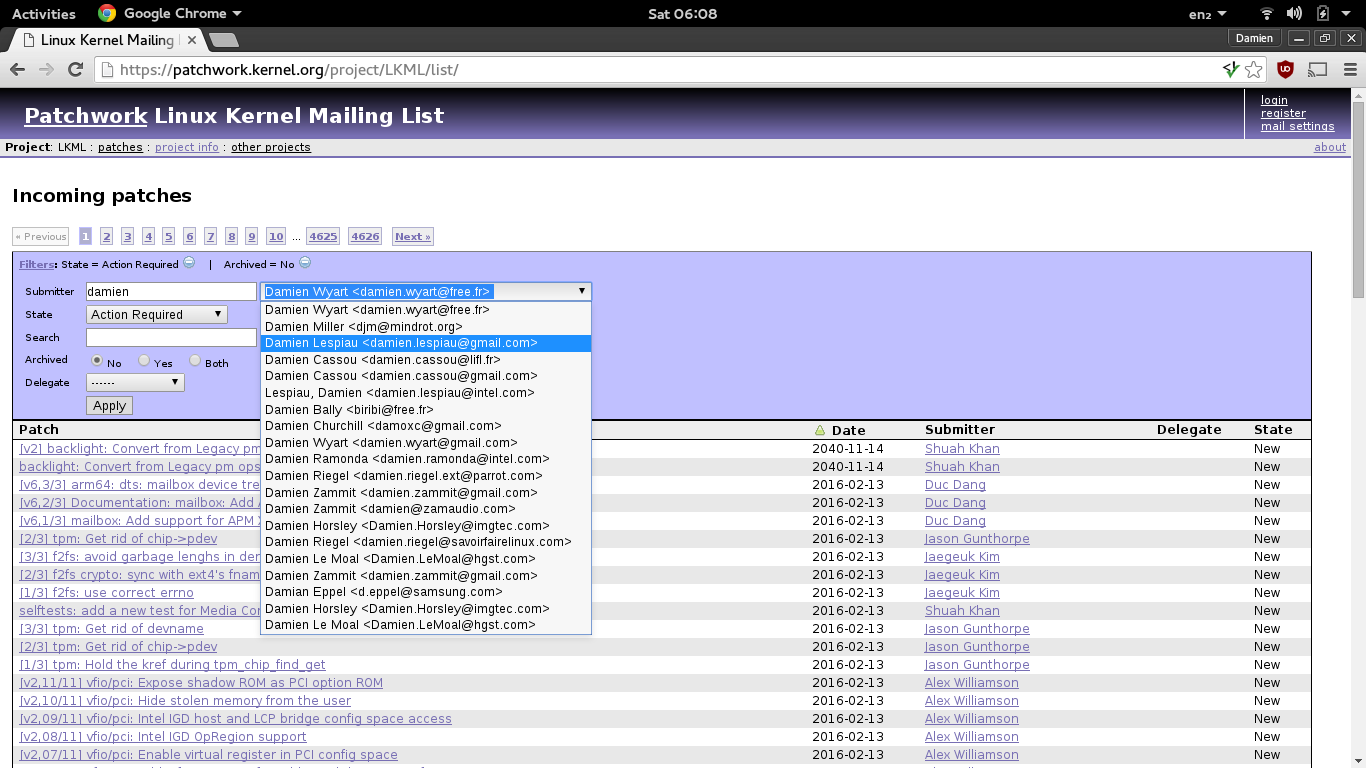The width and height of the screenshot is (1366, 768).
Task: Switch to the Linux Kernel Mailing tab
Action: [x=108, y=40]
